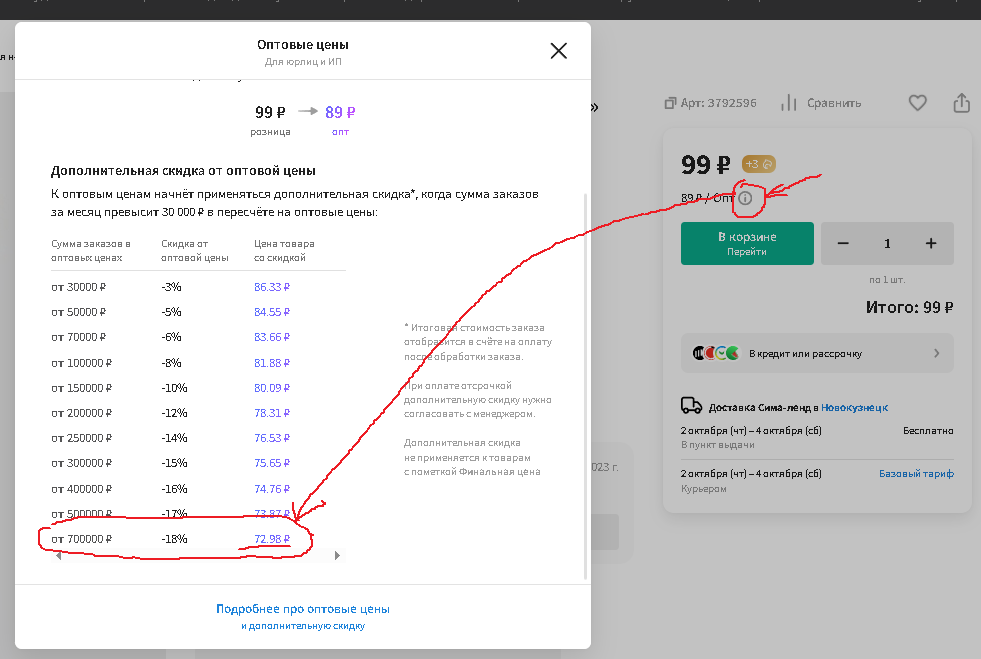The image size is (981, 659).
Task: Click the quantity input field
Action: point(887,243)
